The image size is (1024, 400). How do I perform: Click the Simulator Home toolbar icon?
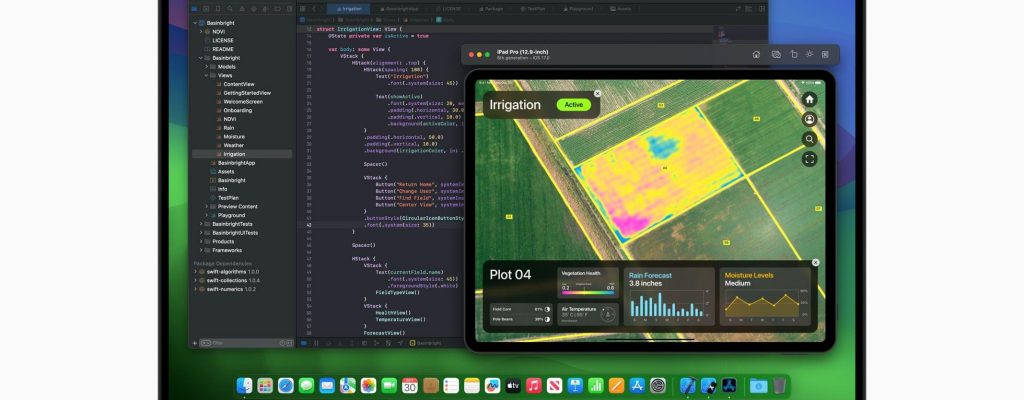click(x=756, y=55)
